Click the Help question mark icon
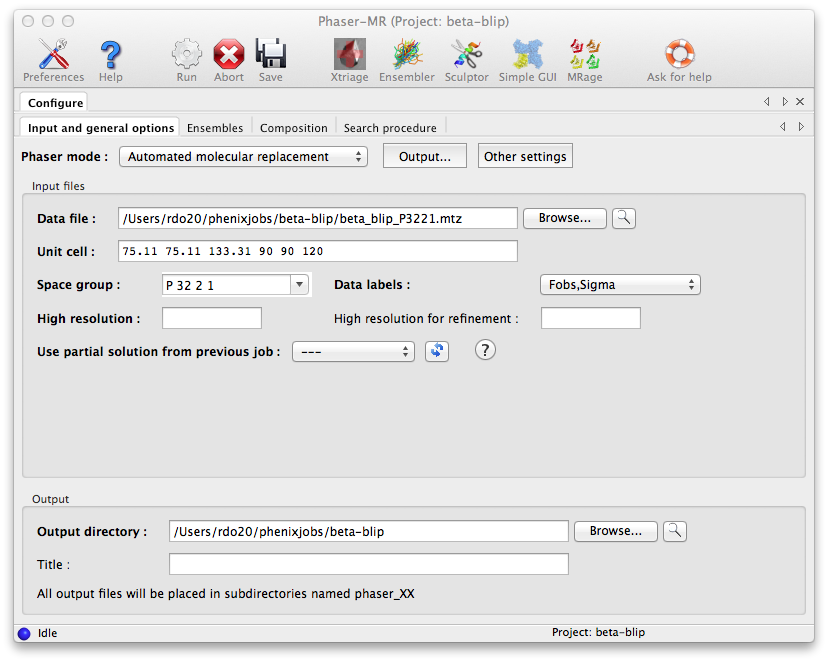The image size is (828, 662). 111,59
